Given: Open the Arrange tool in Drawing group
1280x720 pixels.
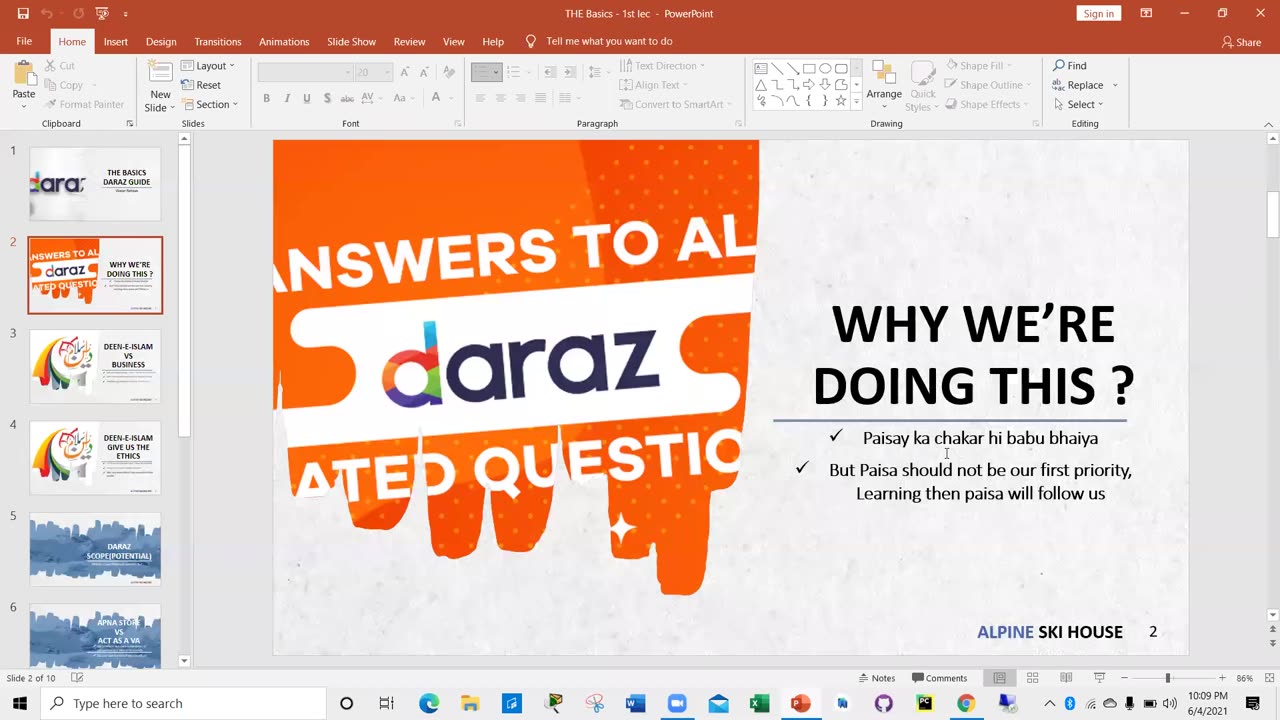Looking at the screenshot, I should pyautogui.click(x=884, y=82).
